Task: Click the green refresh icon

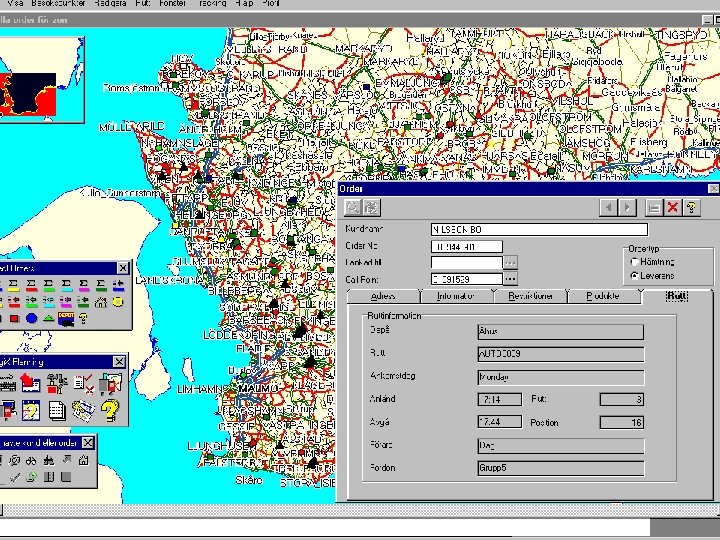Action: 31,477
